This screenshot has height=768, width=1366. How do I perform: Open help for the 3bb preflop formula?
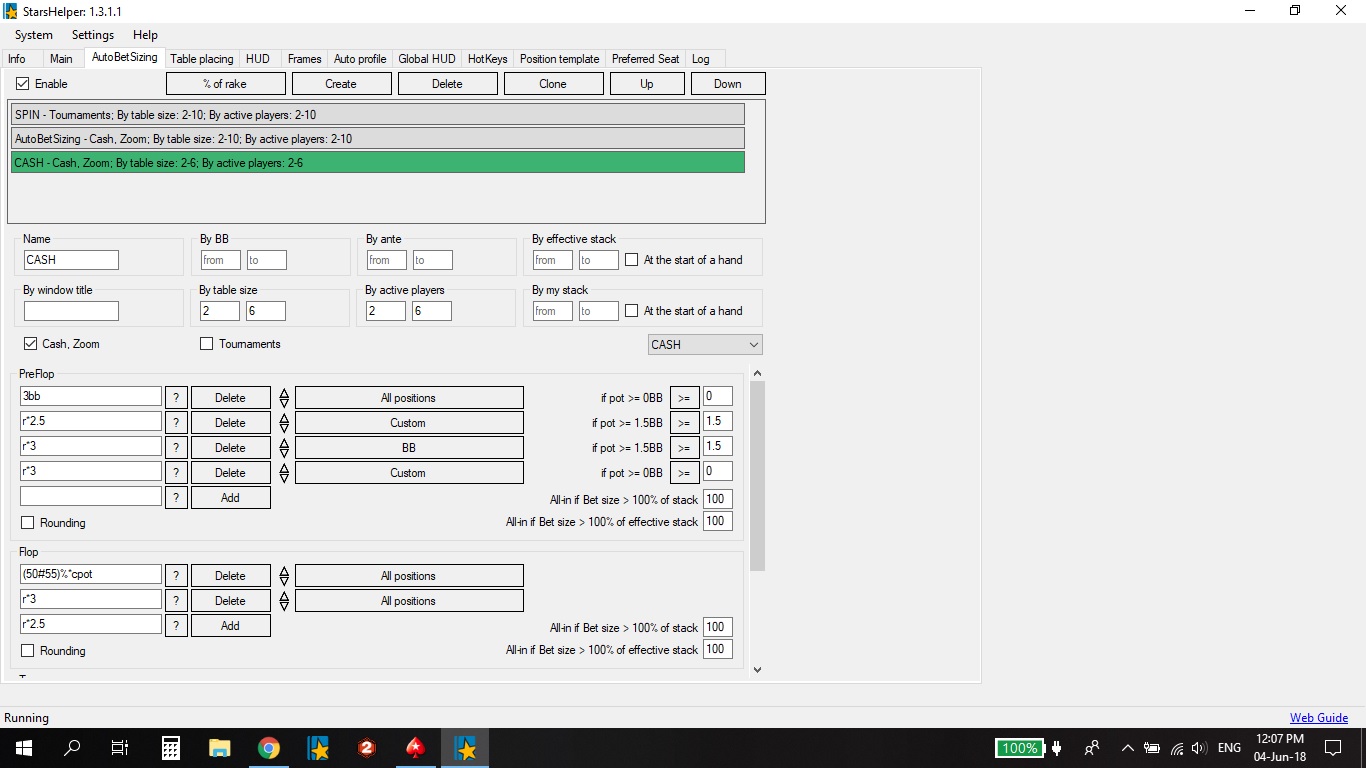point(176,398)
